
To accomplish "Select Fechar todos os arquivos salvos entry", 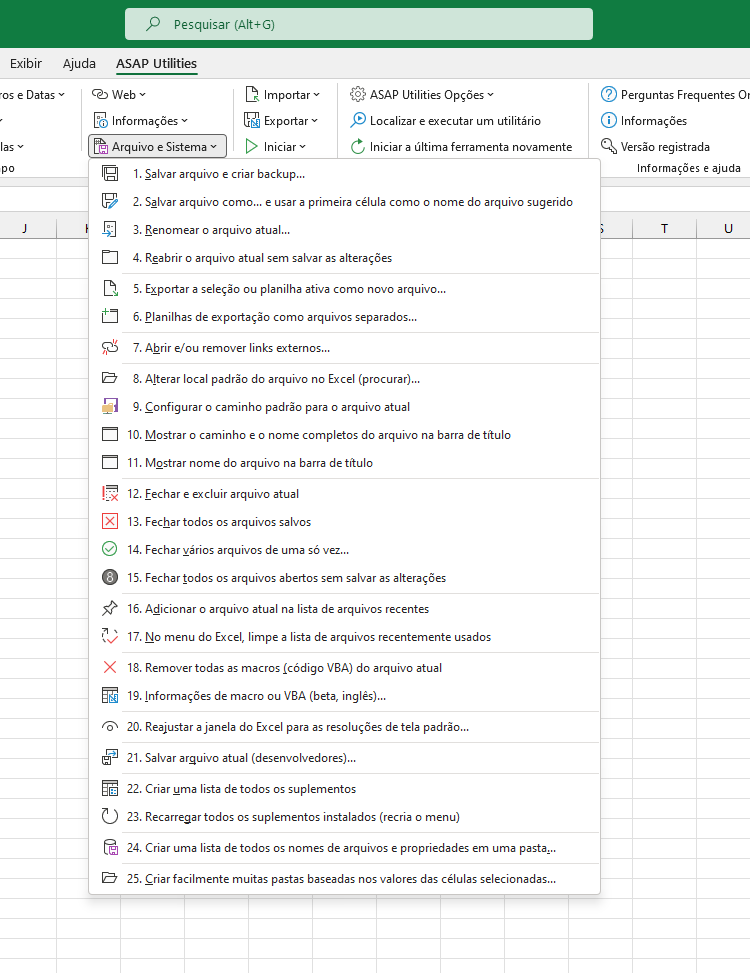I will 344,521.
